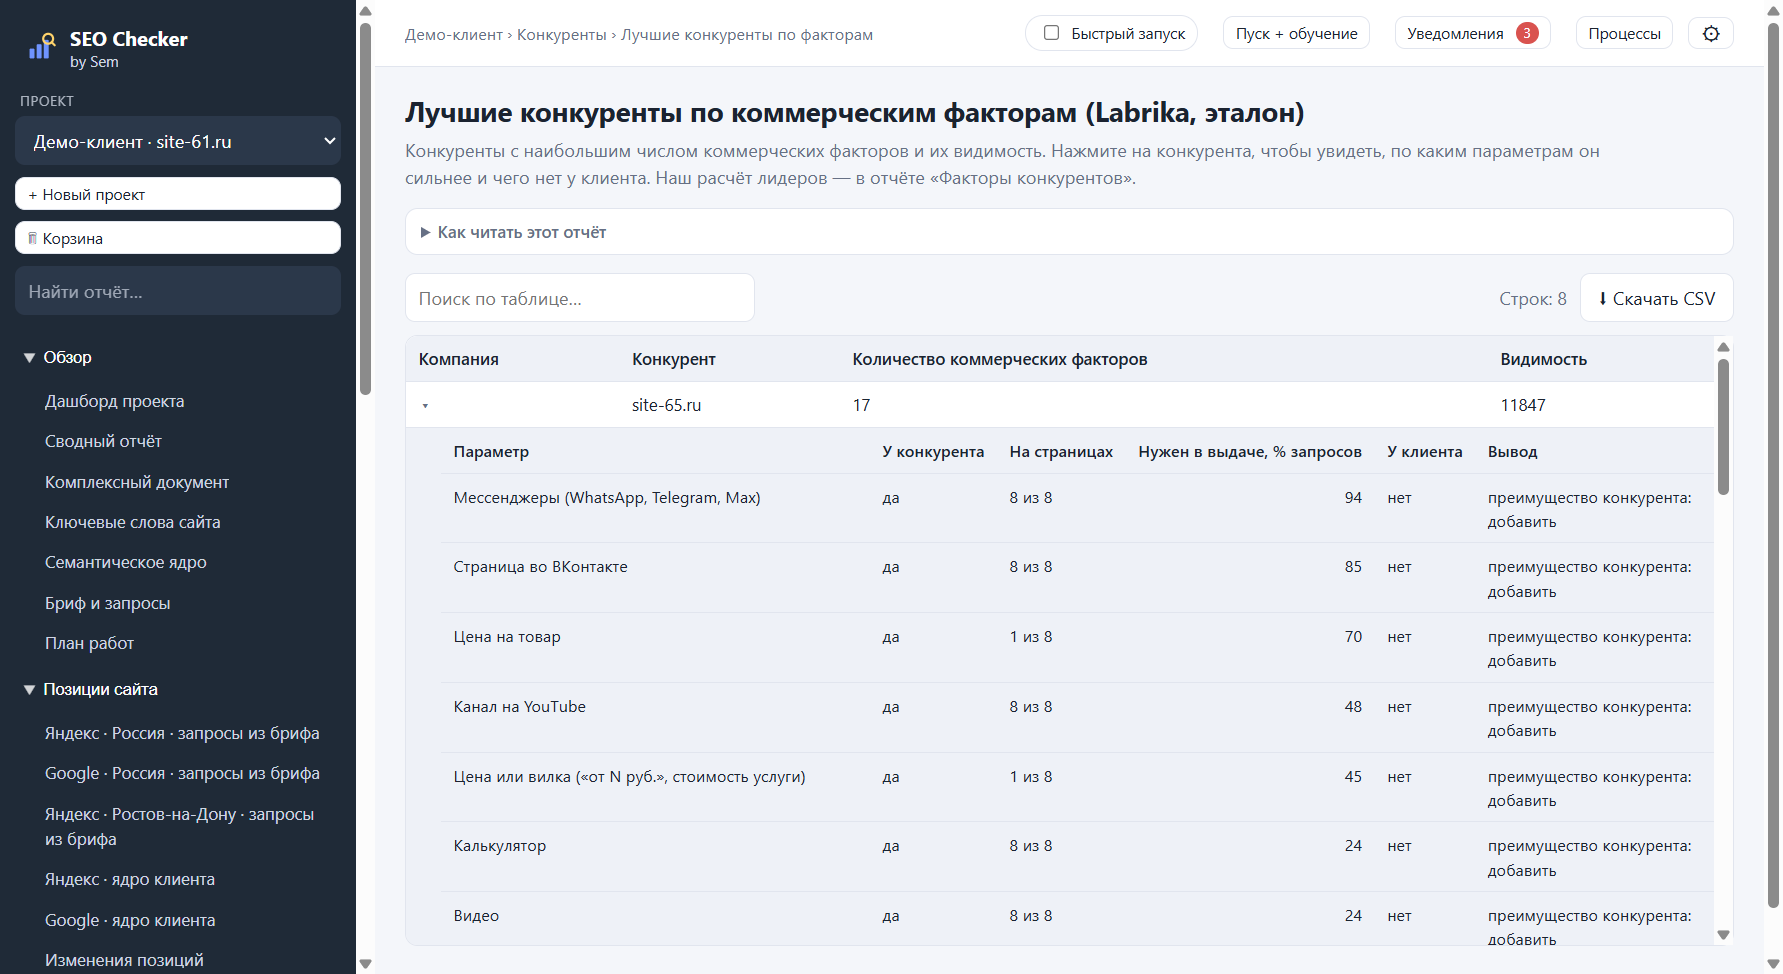The height and width of the screenshot is (974, 1783).
Task: Collapse the site-65.ru row triangle
Action: click(x=425, y=406)
